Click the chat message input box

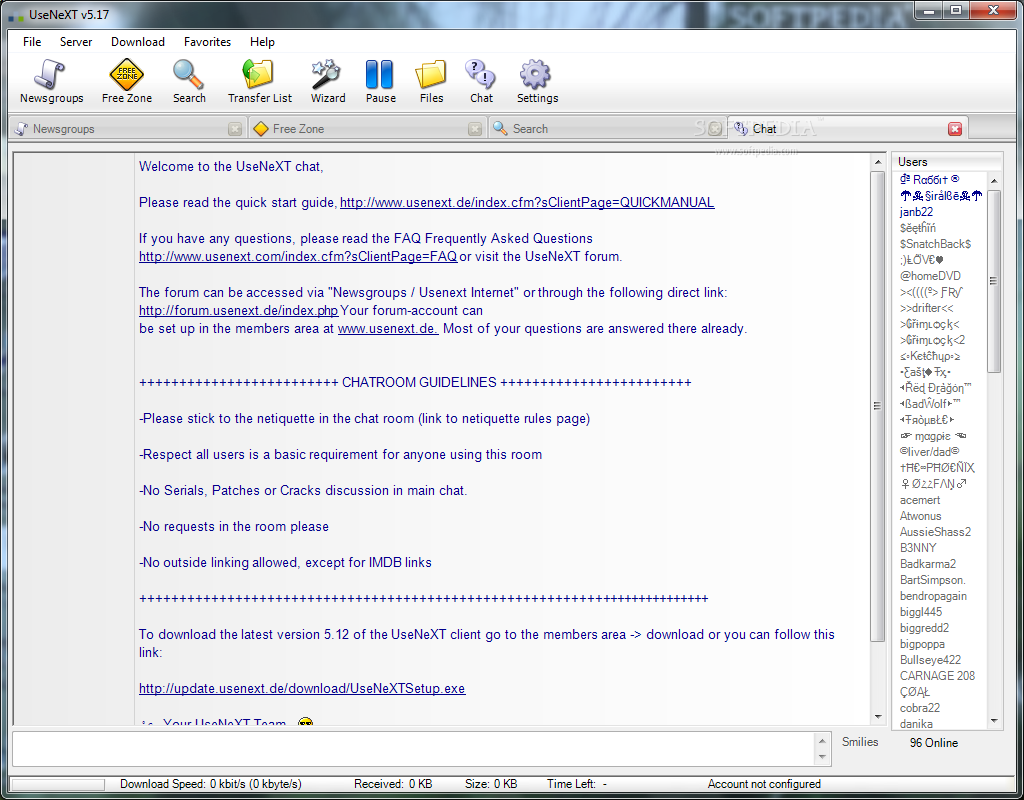(x=413, y=748)
